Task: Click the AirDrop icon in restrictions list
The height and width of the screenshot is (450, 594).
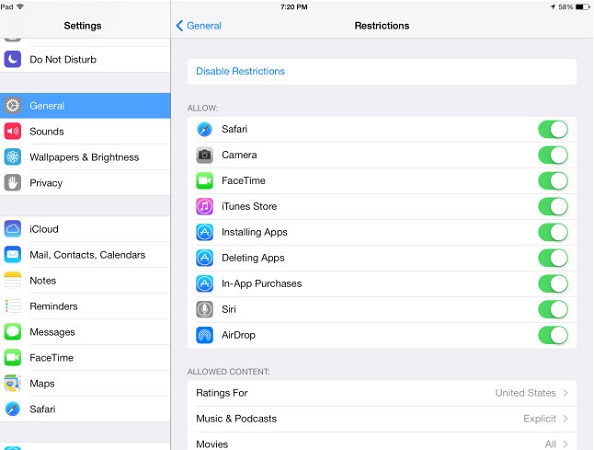Action: [205, 335]
